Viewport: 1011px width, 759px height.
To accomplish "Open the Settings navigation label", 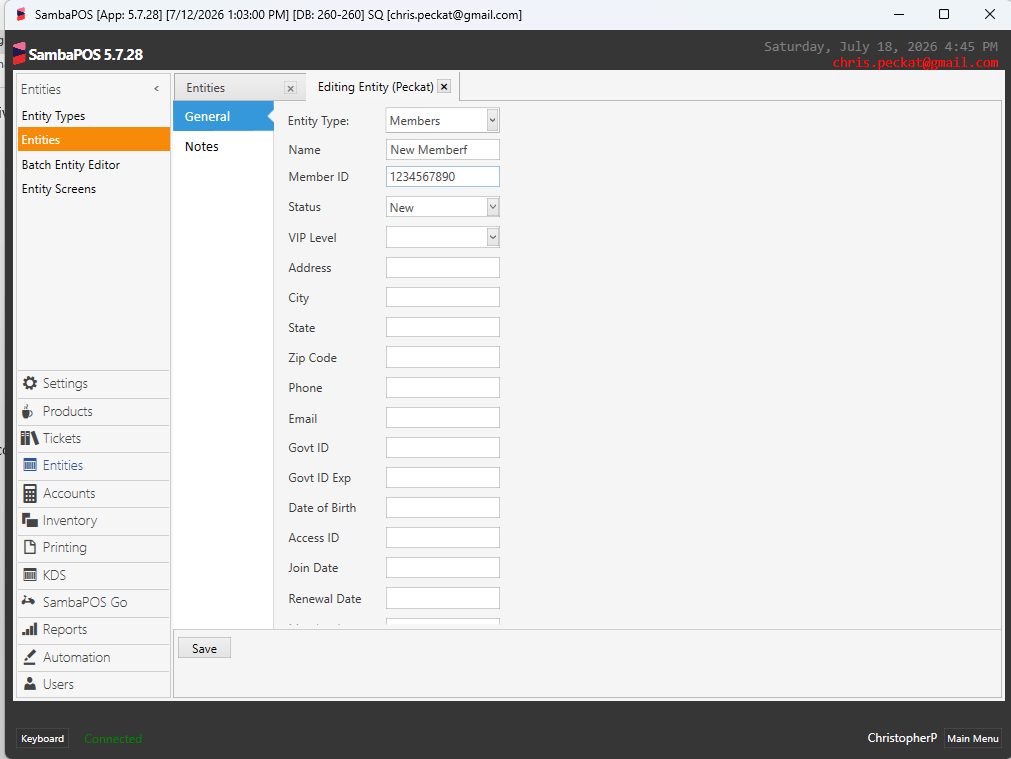I will coord(65,383).
